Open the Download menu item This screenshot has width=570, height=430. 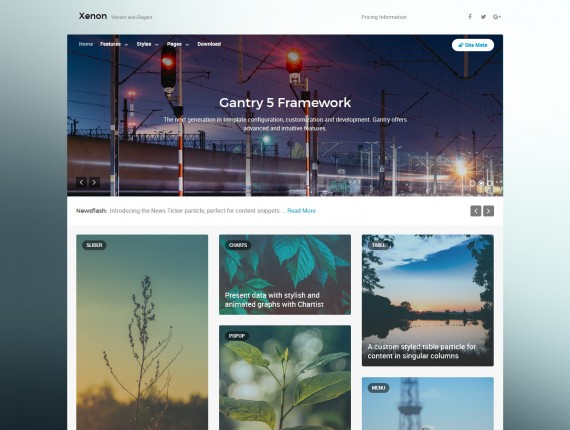(209, 44)
